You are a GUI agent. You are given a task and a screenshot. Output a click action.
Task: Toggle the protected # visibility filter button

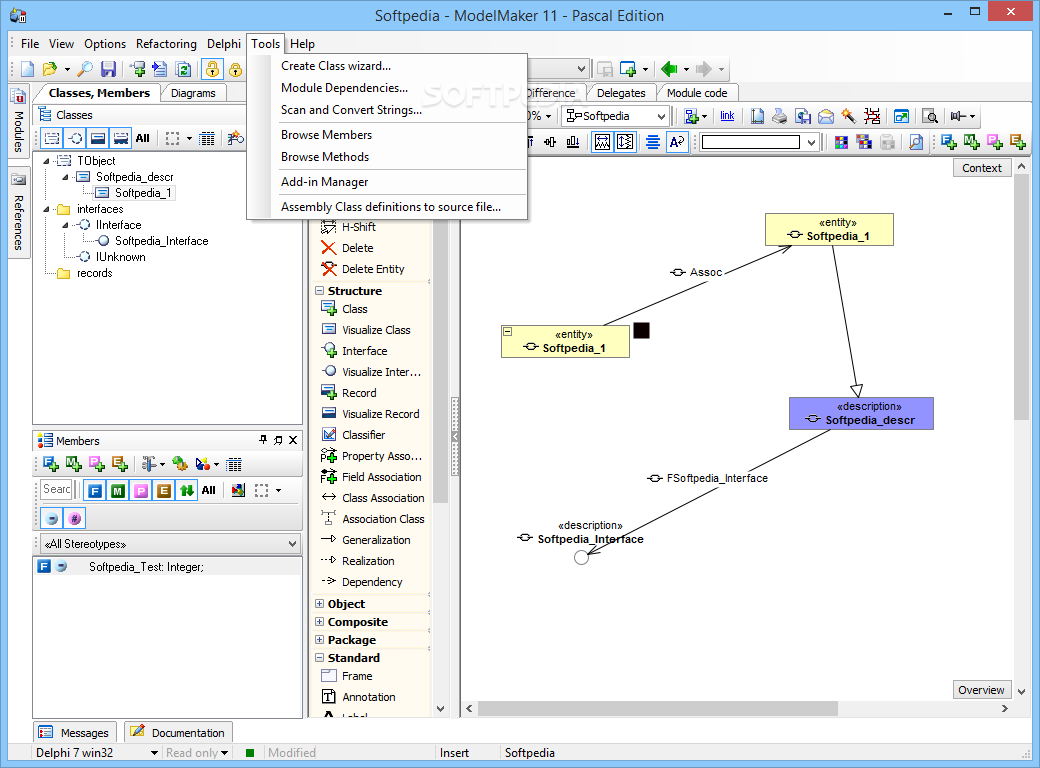point(75,519)
